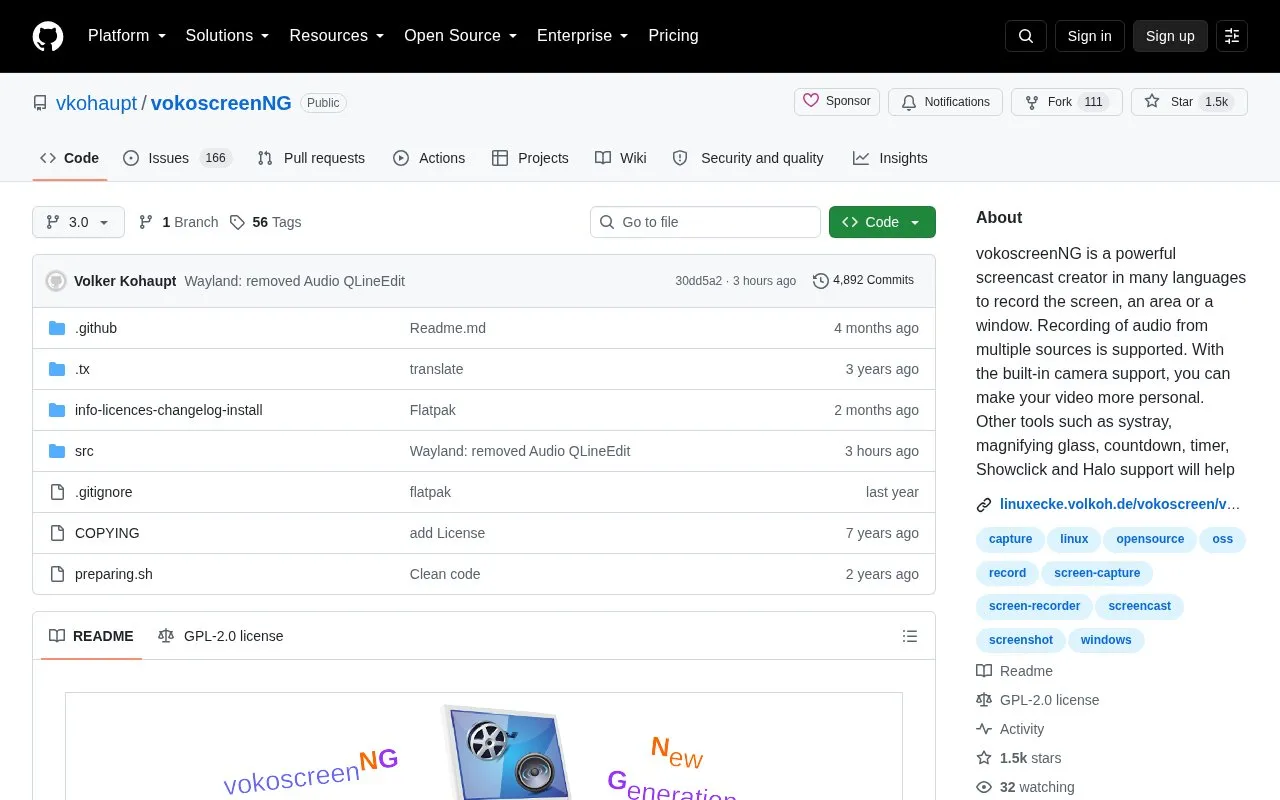Screen dimensions: 1280x800
Task: Fork the repository
Action: pos(1066,102)
